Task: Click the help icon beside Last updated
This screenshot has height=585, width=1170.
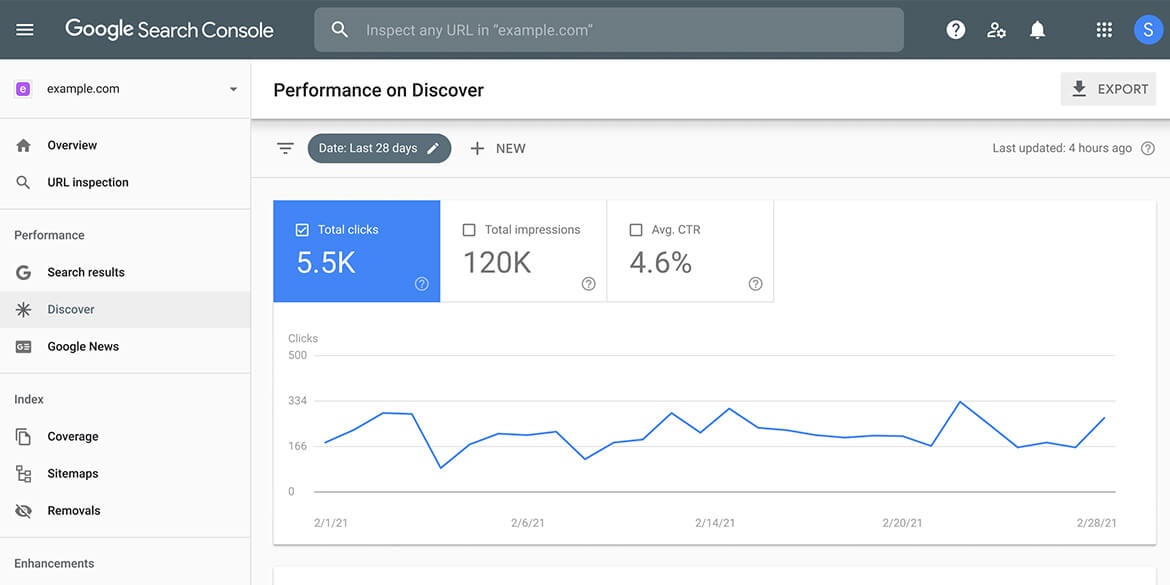Action: [x=1148, y=148]
